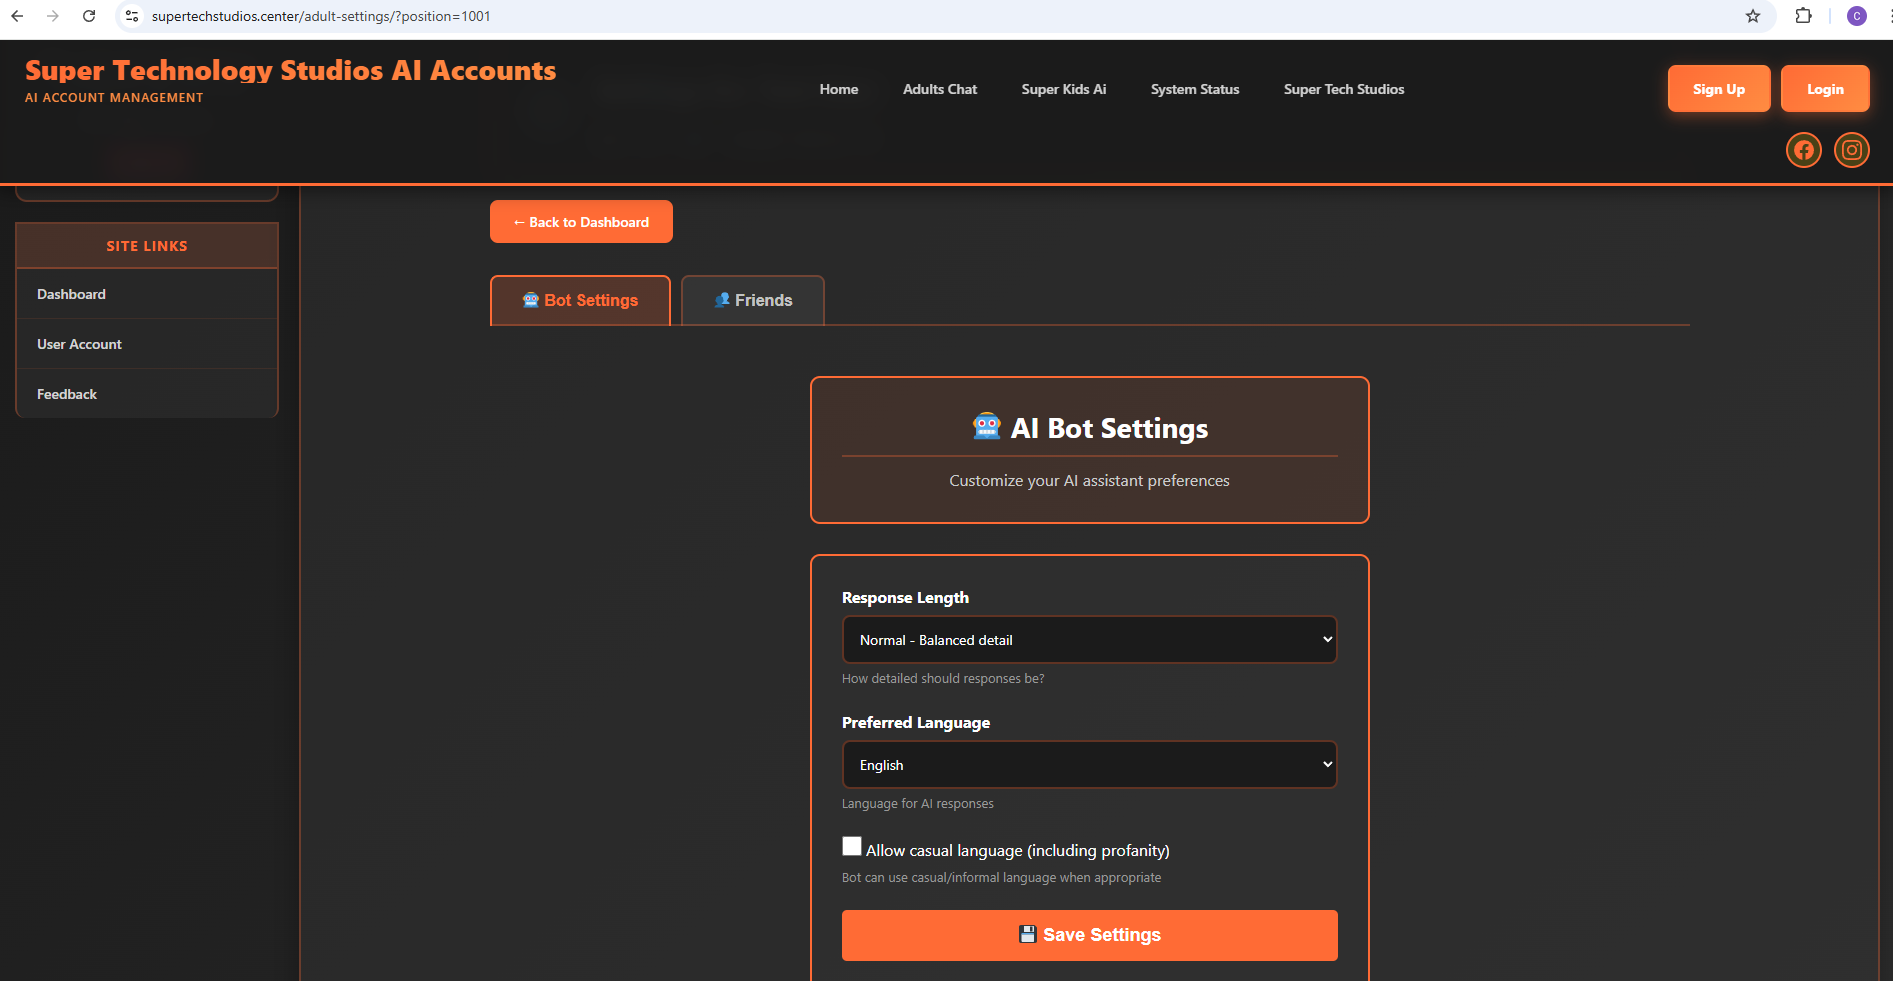Click 'Language for AI responses' hint text
The height and width of the screenshot is (981, 1893).
(x=918, y=803)
